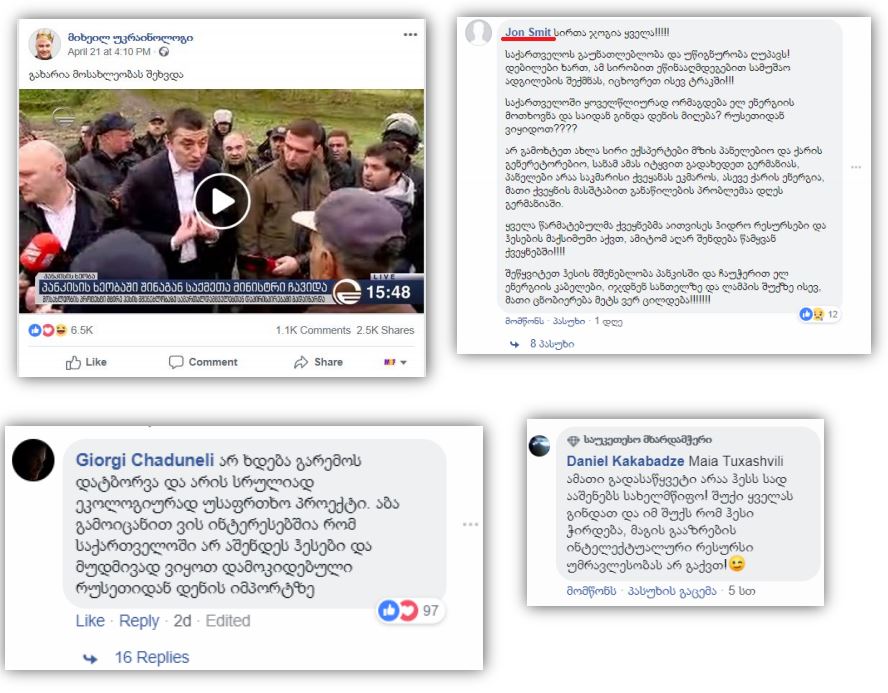Image resolution: width=888 pixels, height=693 pixels.
Task: Like Giorgi Chaduneli's comment
Action: (x=90, y=621)
